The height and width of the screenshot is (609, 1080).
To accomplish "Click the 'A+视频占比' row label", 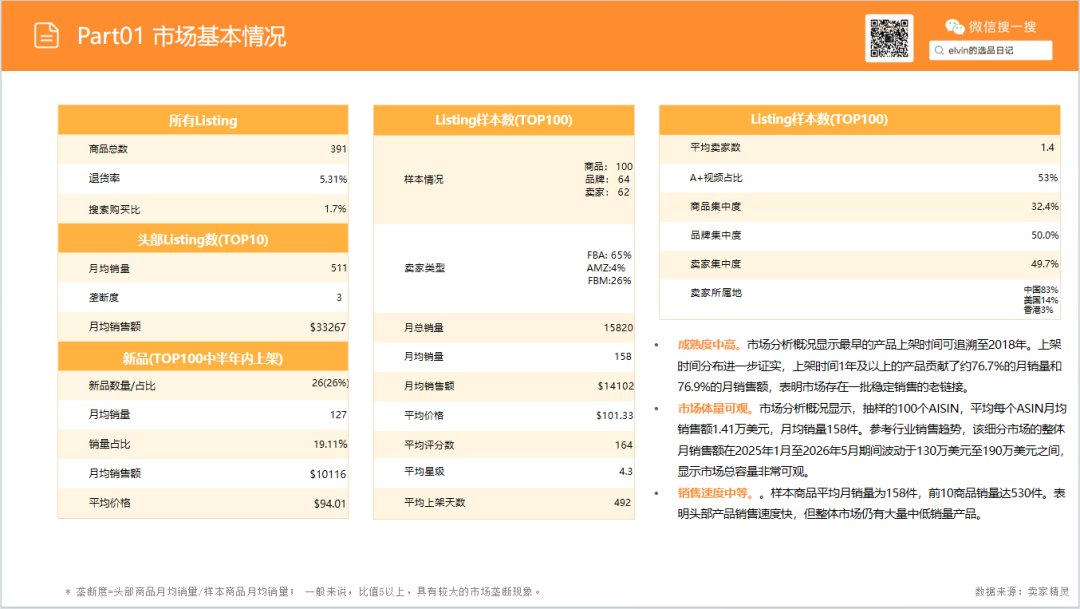I will [716, 178].
